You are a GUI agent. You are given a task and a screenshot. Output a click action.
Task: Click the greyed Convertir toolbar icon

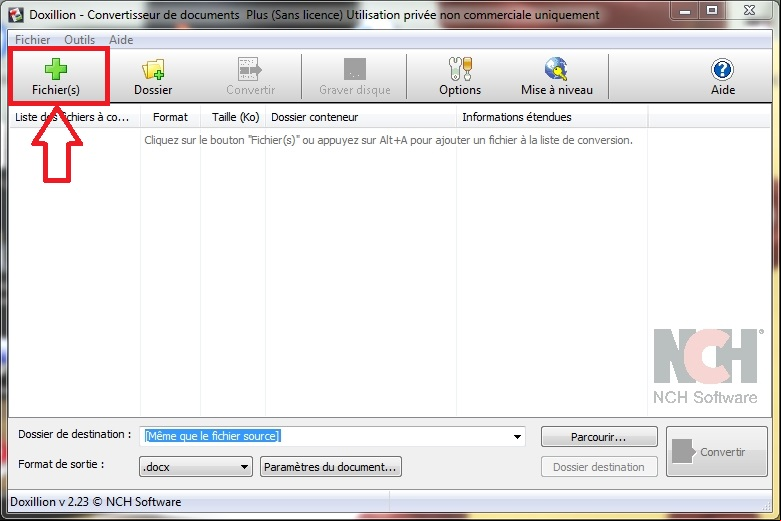(x=251, y=76)
